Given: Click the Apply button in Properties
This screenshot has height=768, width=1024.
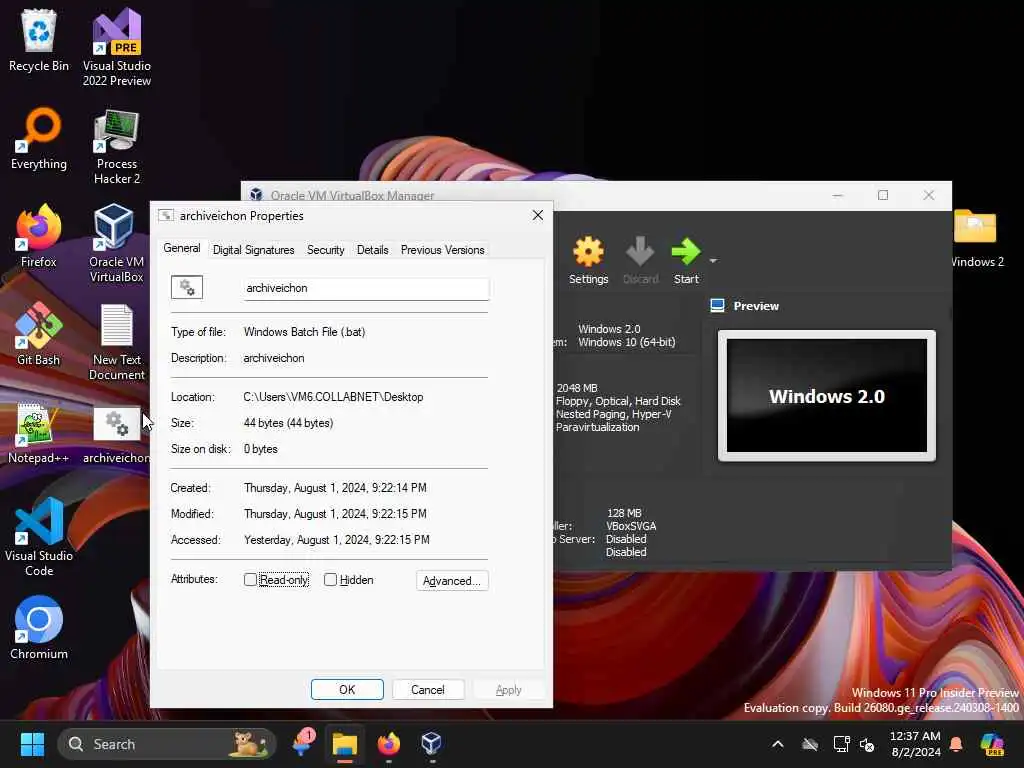Looking at the screenshot, I should click(508, 690).
